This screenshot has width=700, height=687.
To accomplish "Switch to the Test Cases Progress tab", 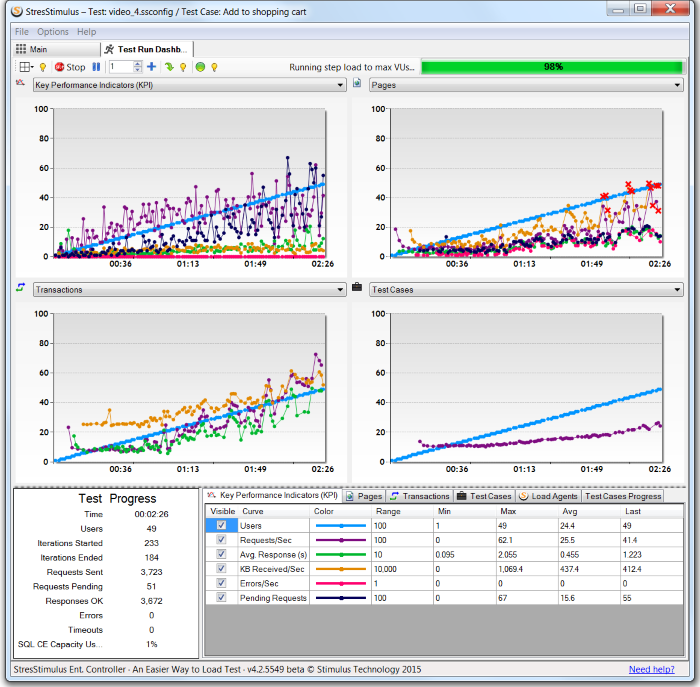I will point(623,496).
